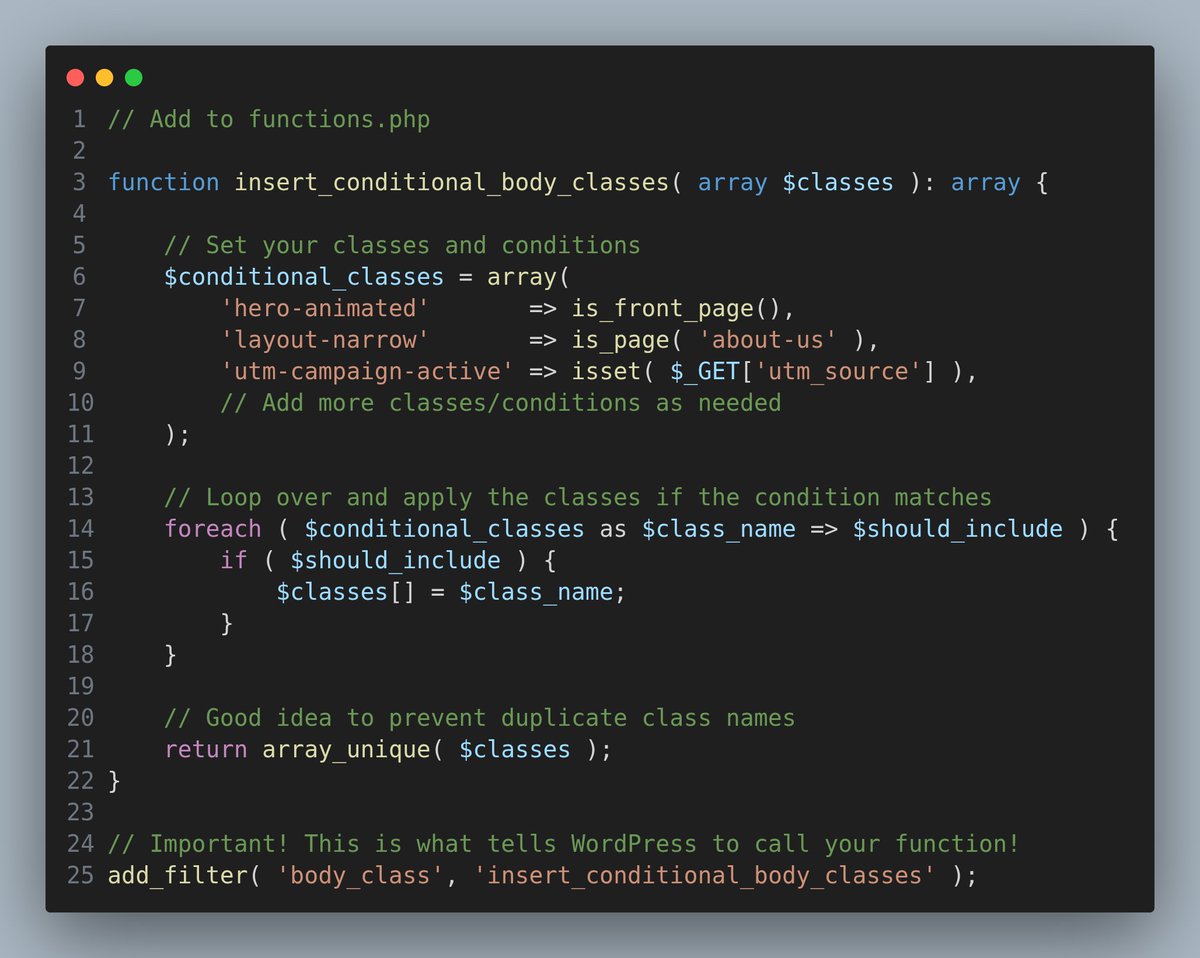Click line number 19
Screen dimensions: 1200x958
80,686
